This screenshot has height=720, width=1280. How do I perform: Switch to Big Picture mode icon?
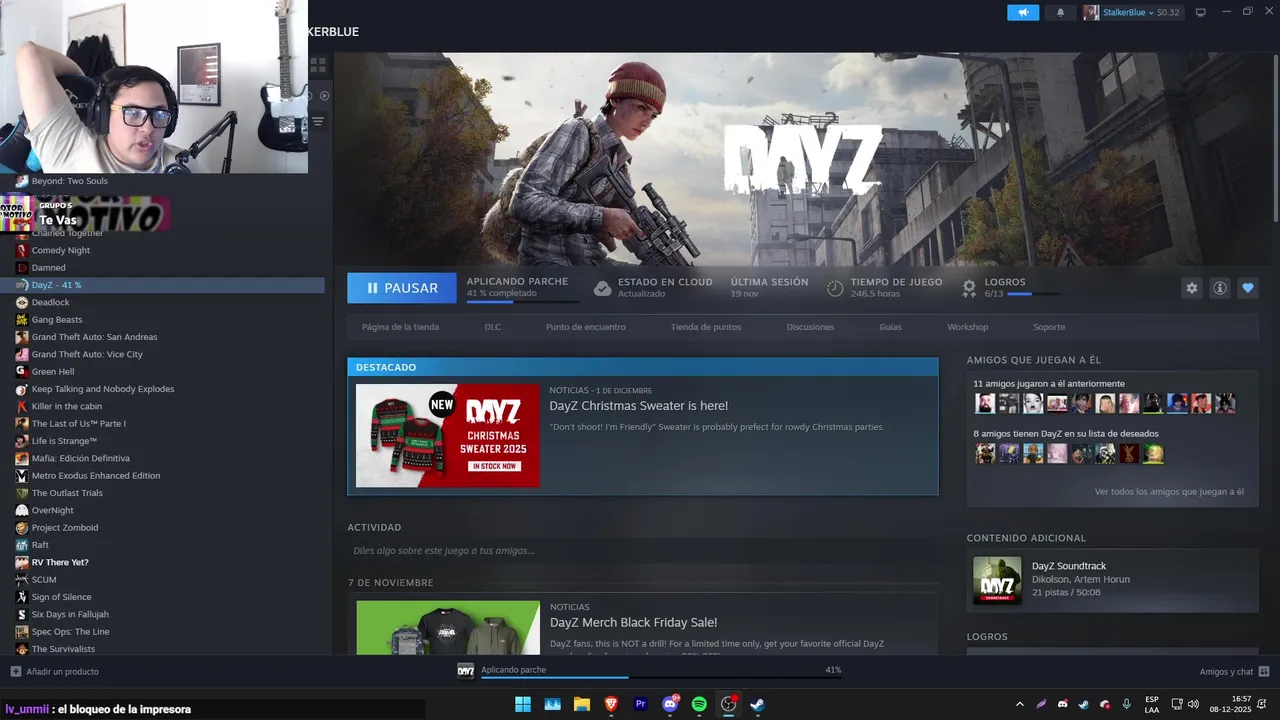[x=1201, y=12]
